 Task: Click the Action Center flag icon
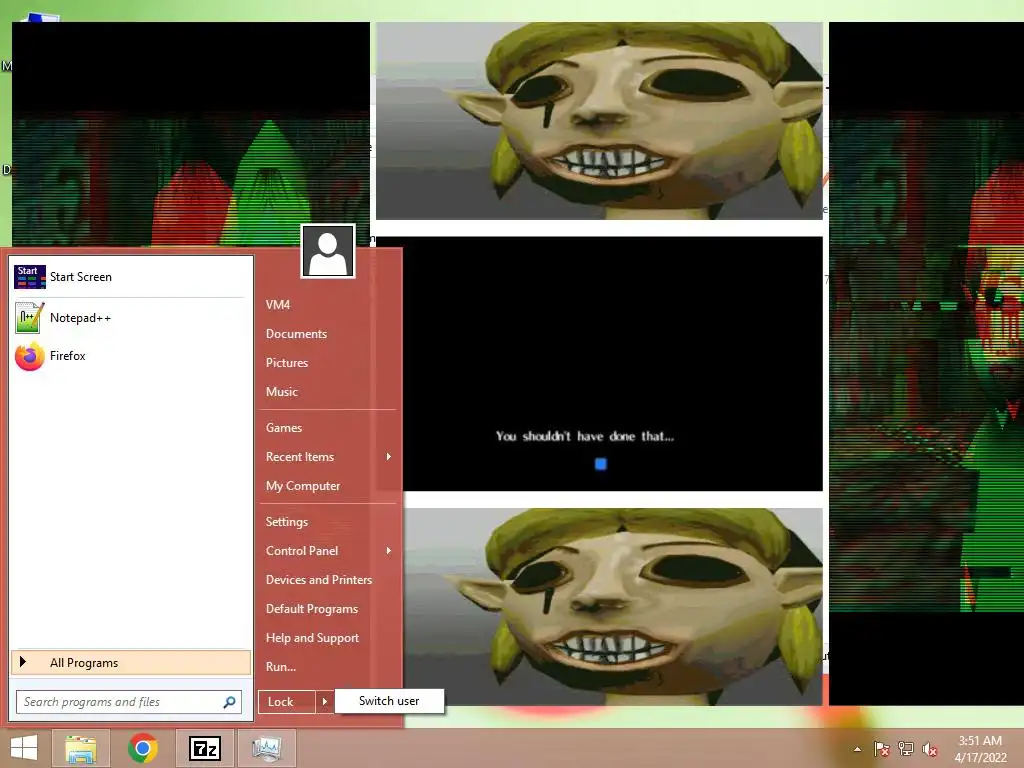(882, 749)
